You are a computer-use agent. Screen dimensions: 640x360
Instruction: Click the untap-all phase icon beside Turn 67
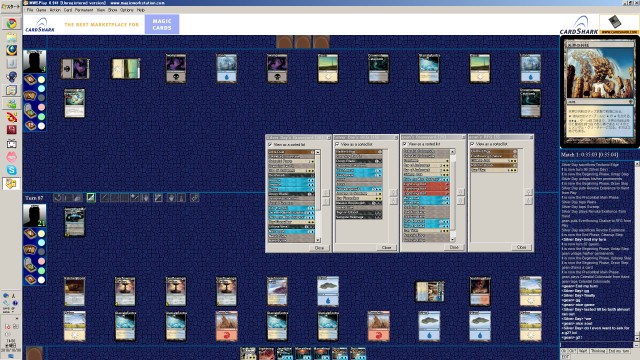(x=58, y=198)
